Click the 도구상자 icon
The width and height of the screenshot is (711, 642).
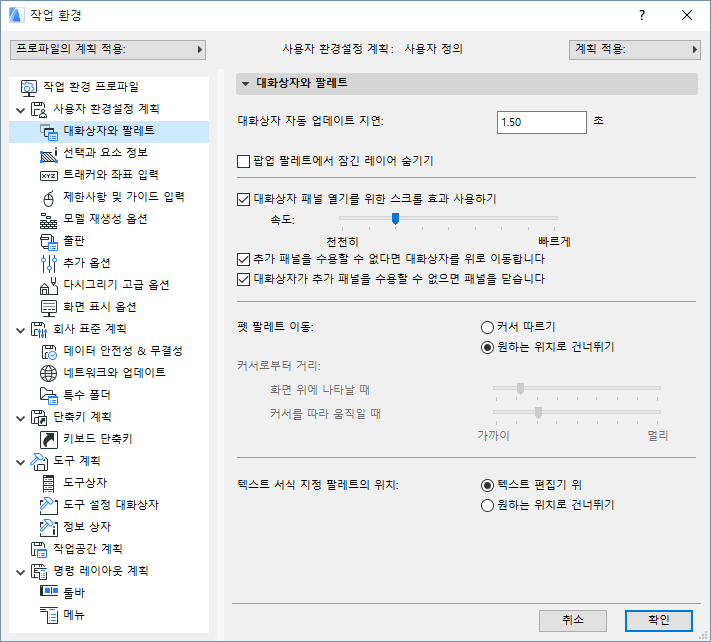coord(49,483)
